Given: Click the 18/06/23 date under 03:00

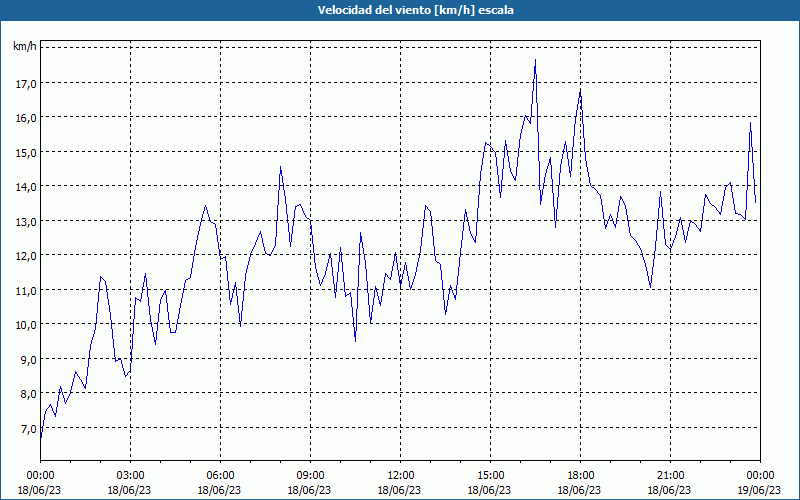Looking at the screenshot, I should [129, 490].
